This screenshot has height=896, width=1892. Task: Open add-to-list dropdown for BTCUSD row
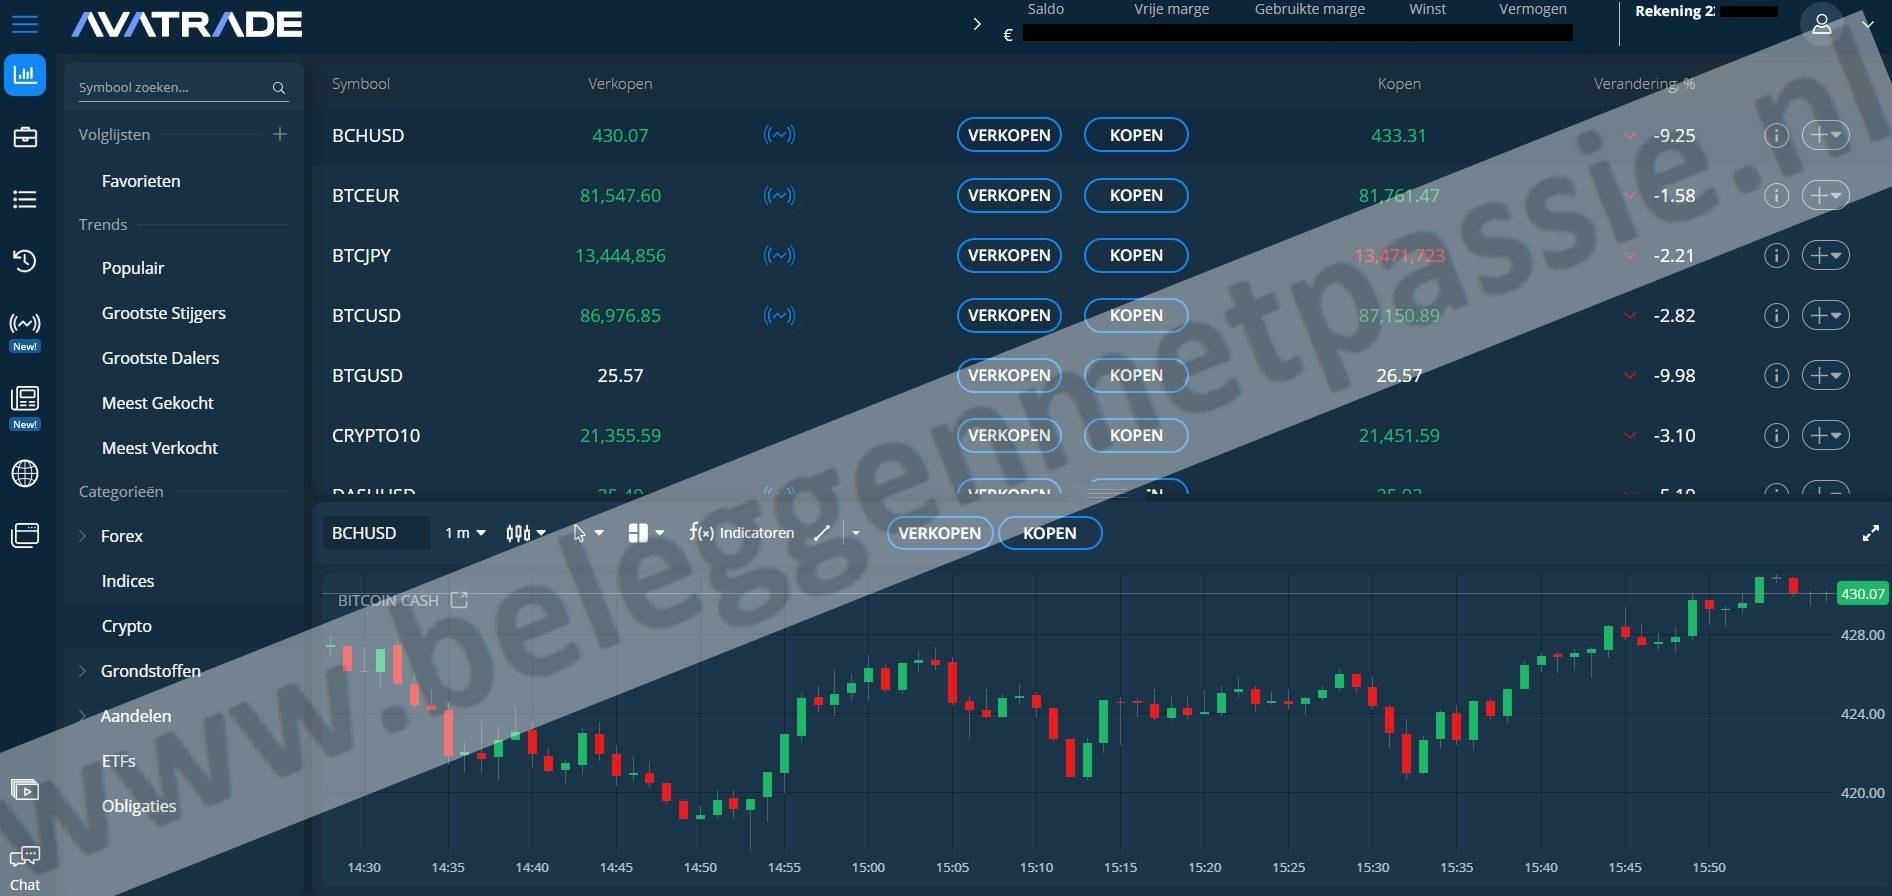(1825, 315)
